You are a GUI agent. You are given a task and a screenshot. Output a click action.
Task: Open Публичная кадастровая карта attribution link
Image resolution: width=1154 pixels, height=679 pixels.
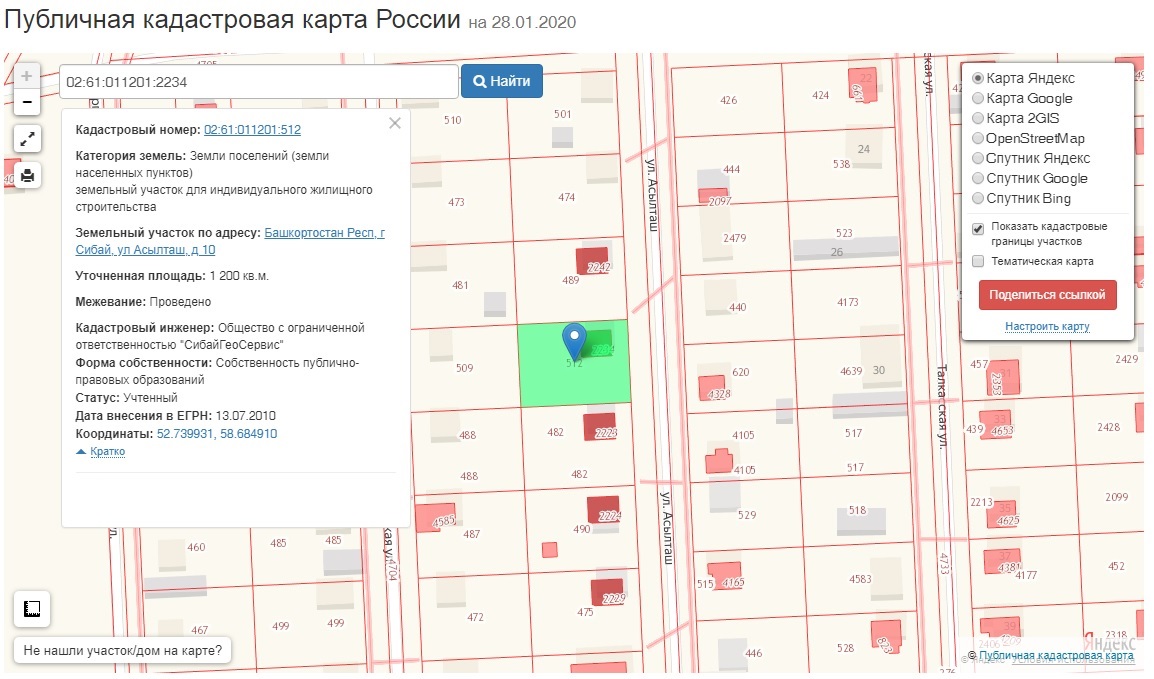1056,655
